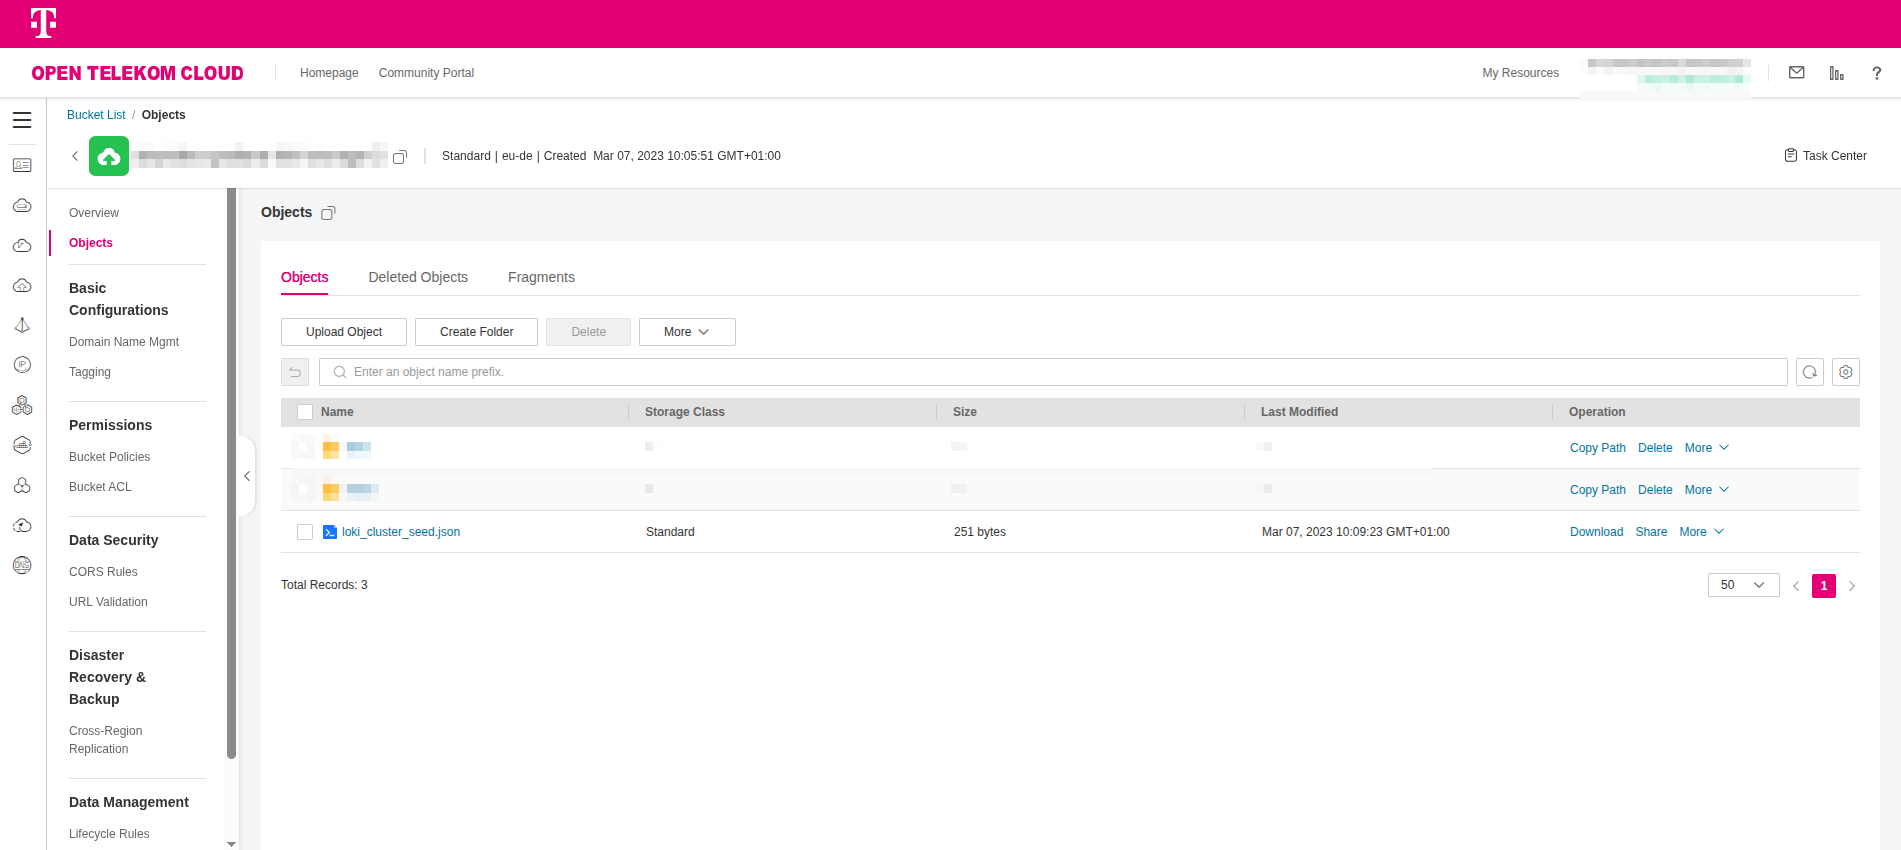Open the Task Center
This screenshot has height=850, width=1901.
pyautogui.click(x=1825, y=156)
